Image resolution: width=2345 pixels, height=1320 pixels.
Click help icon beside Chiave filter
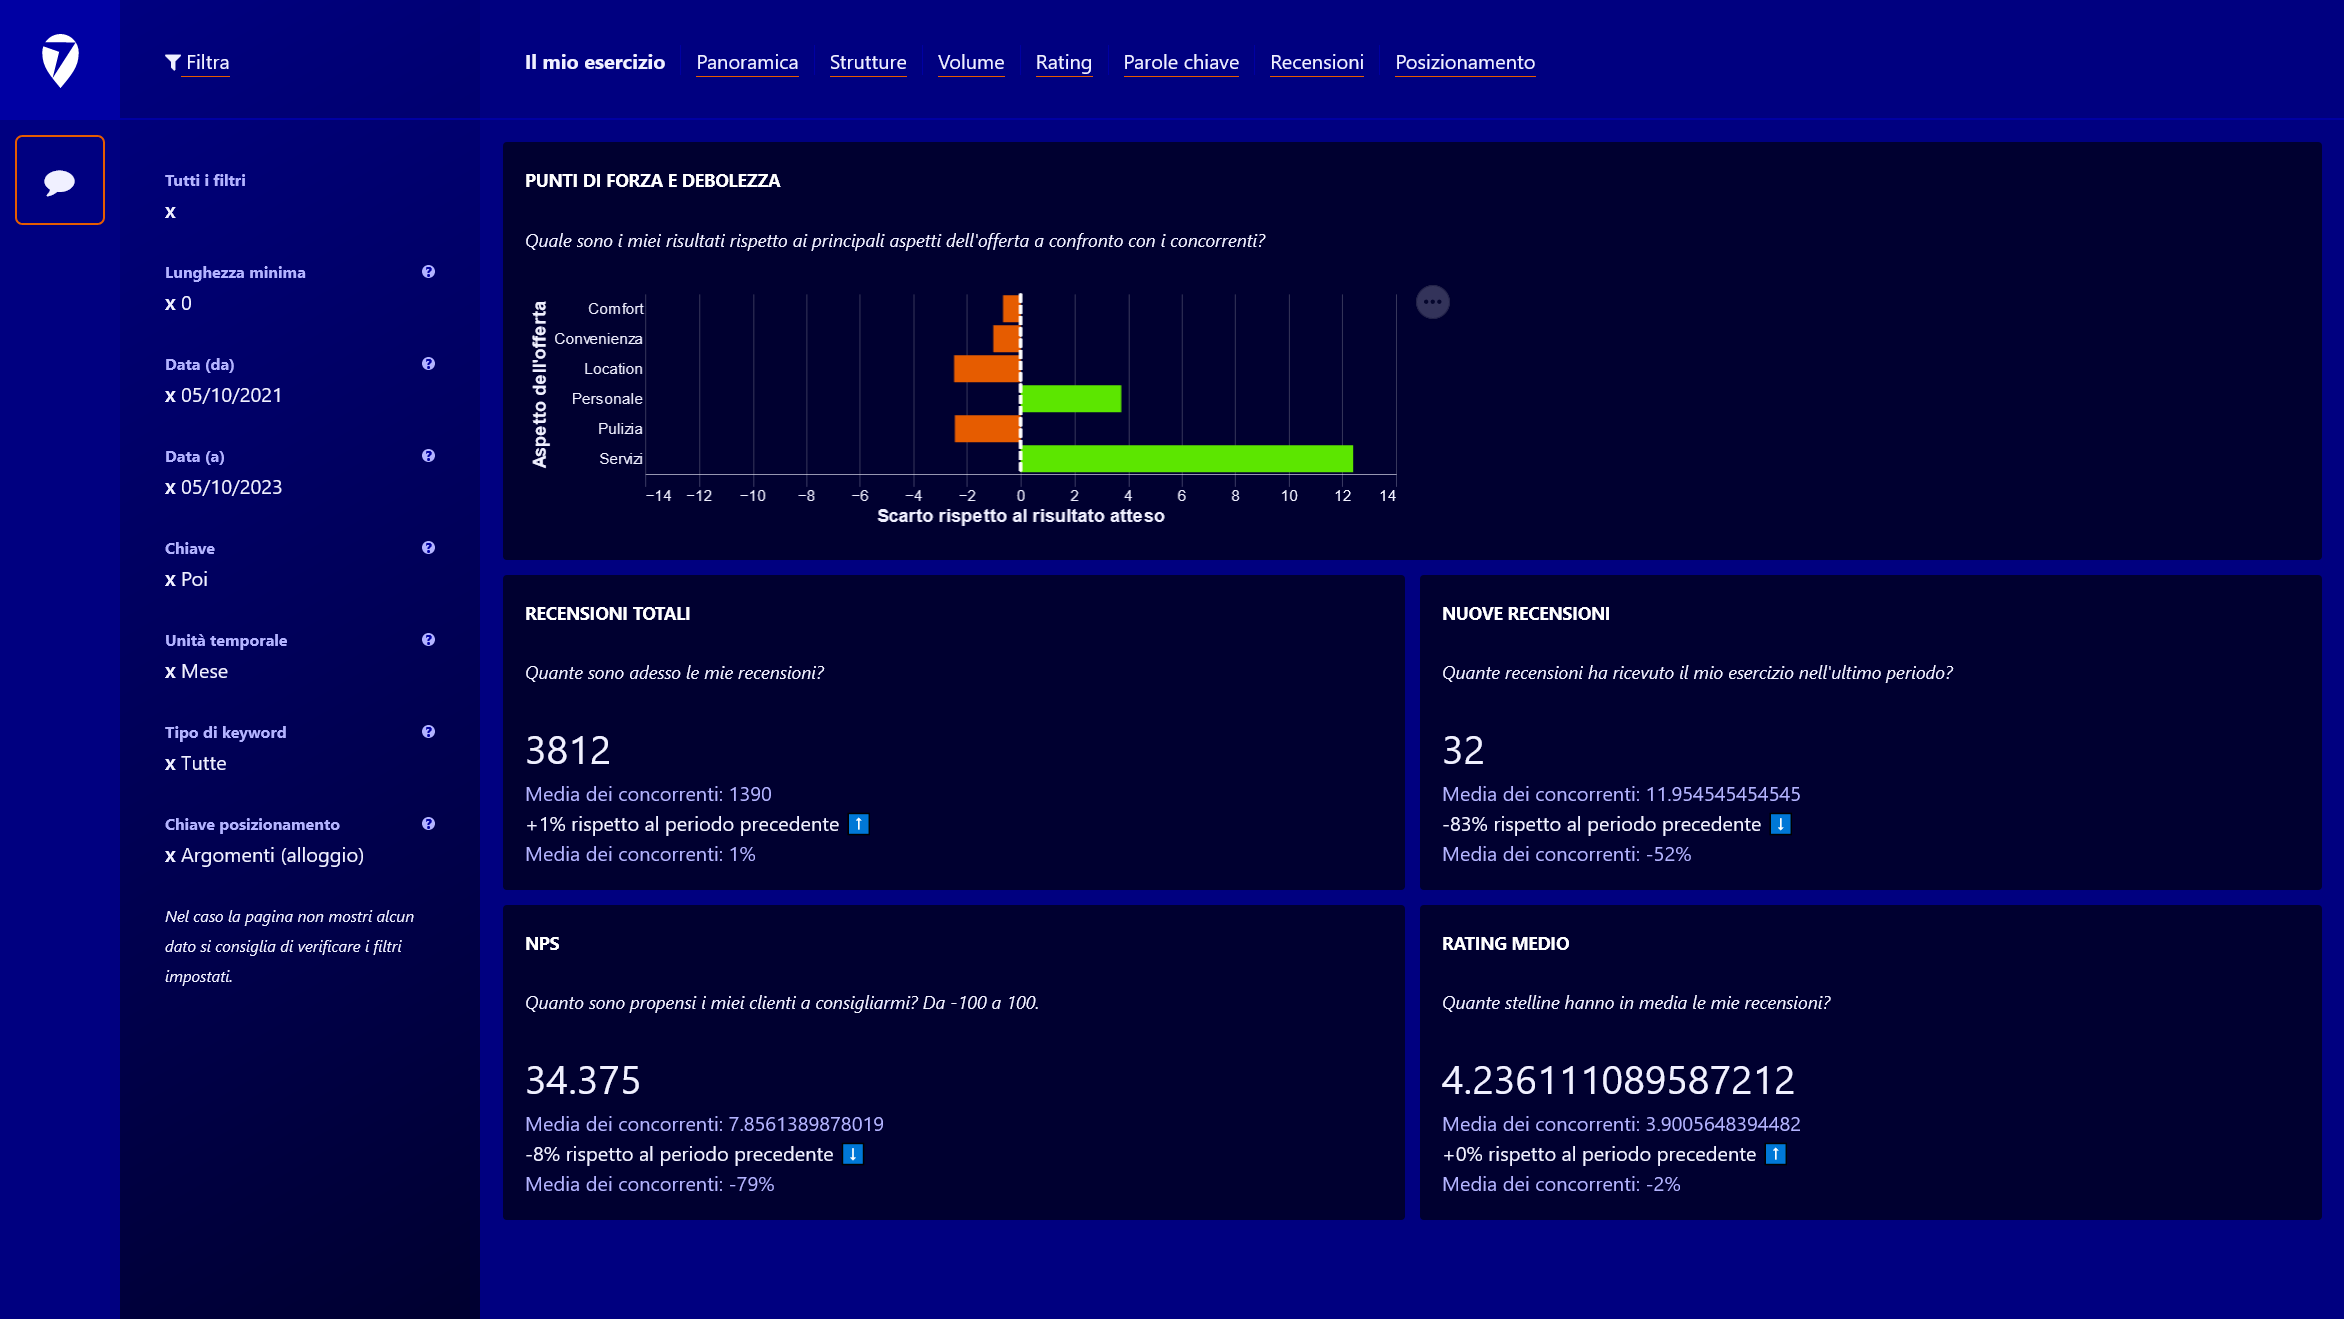coord(428,548)
